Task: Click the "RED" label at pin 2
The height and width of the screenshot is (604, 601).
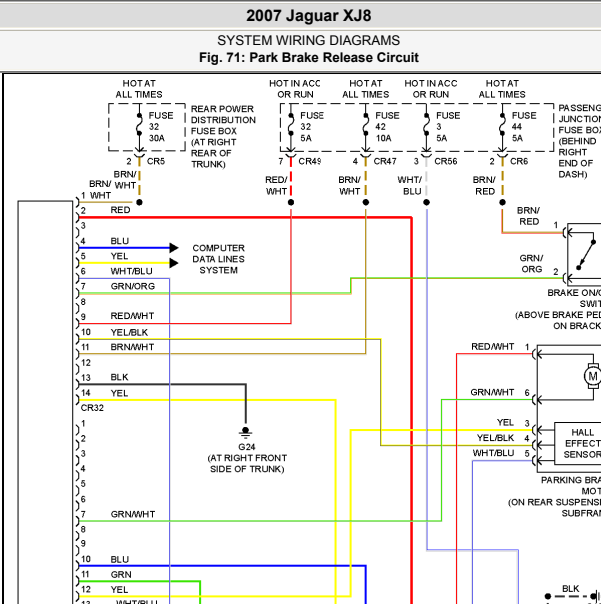Action: pos(120,210)
